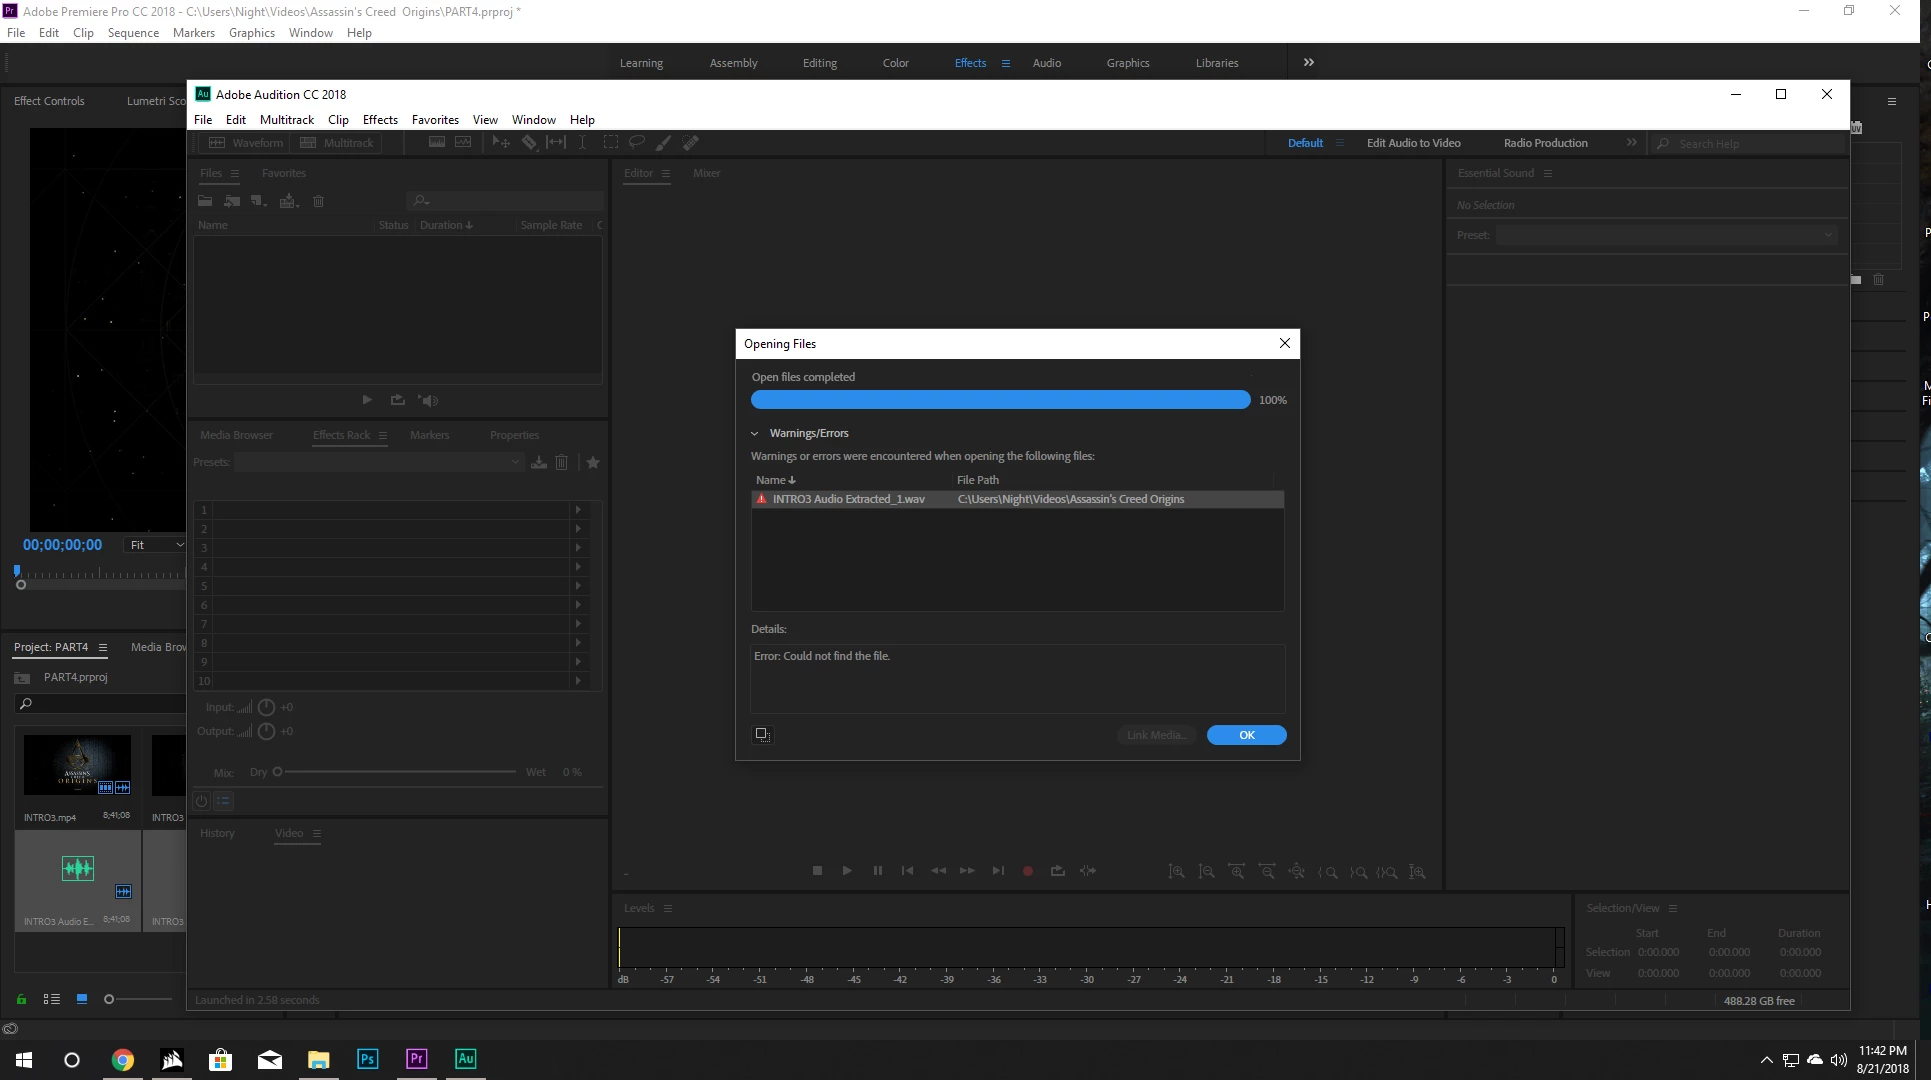The height and width of the screenshot is (1080, 1931).
Task: Click the Link Media button
Action: (1156, 735)
